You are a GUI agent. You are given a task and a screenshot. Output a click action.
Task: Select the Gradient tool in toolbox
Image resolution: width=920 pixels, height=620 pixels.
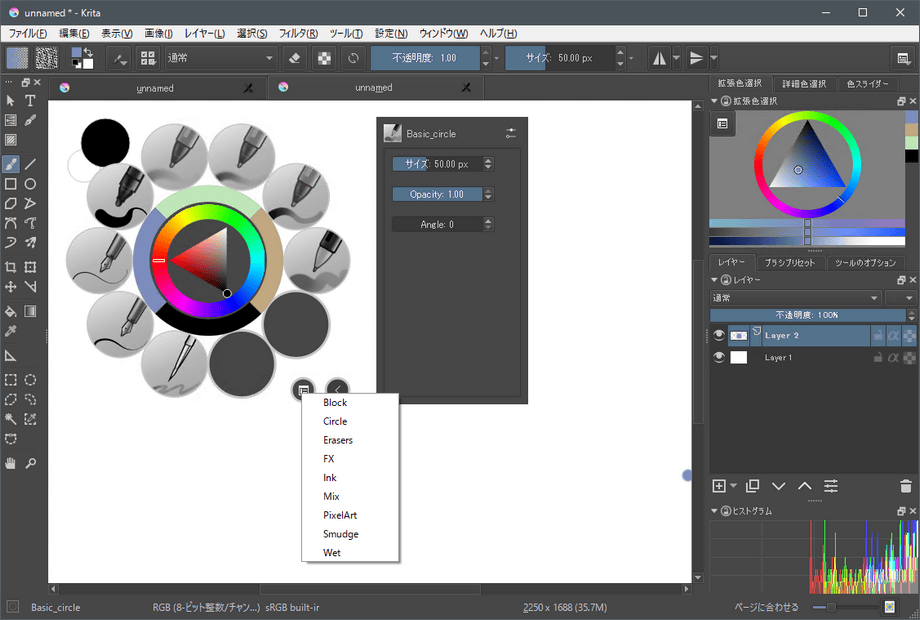coord(30,311)
